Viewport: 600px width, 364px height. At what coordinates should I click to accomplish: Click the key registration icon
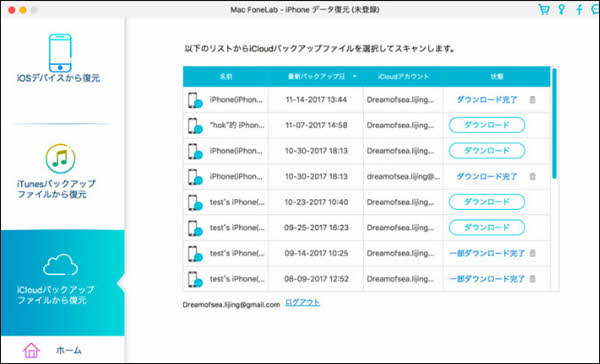point(561,9)
